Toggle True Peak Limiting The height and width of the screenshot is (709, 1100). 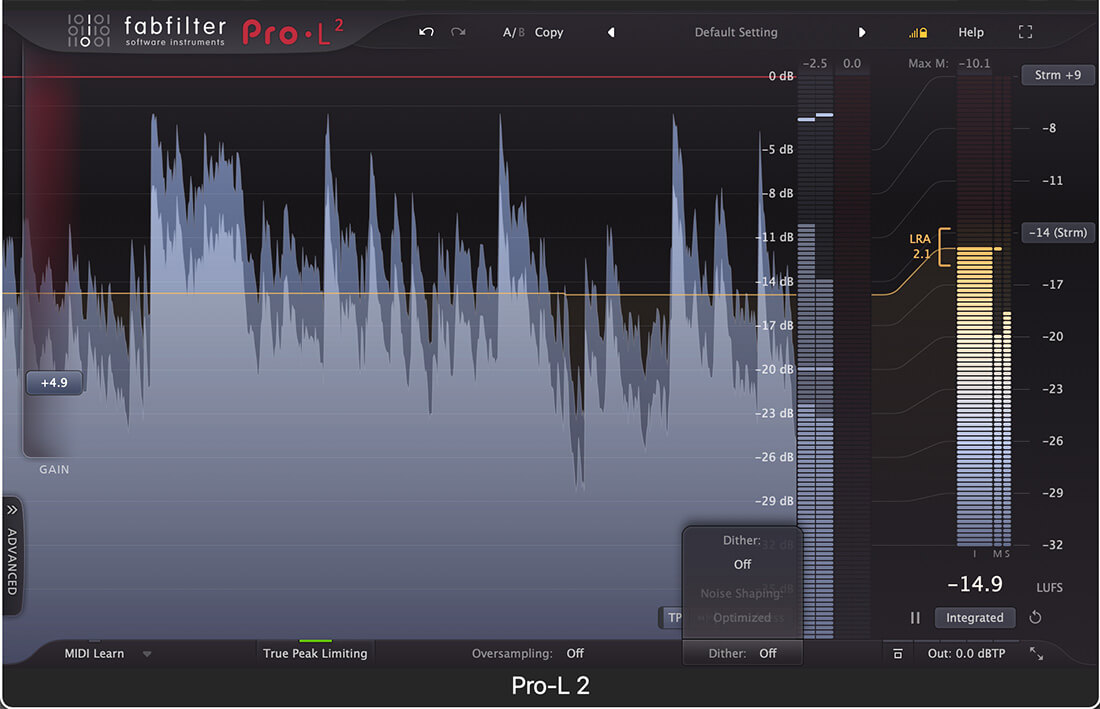click(x=315, y=653)
